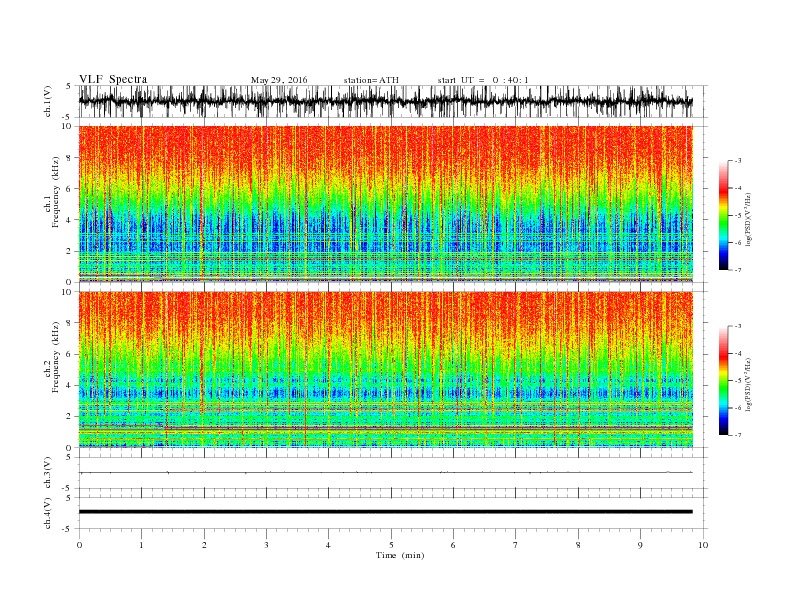The width and height of the screenshot is (792, 612).
Task: Click the "station=ATH" header label
Action: click(x=371, y=80)
